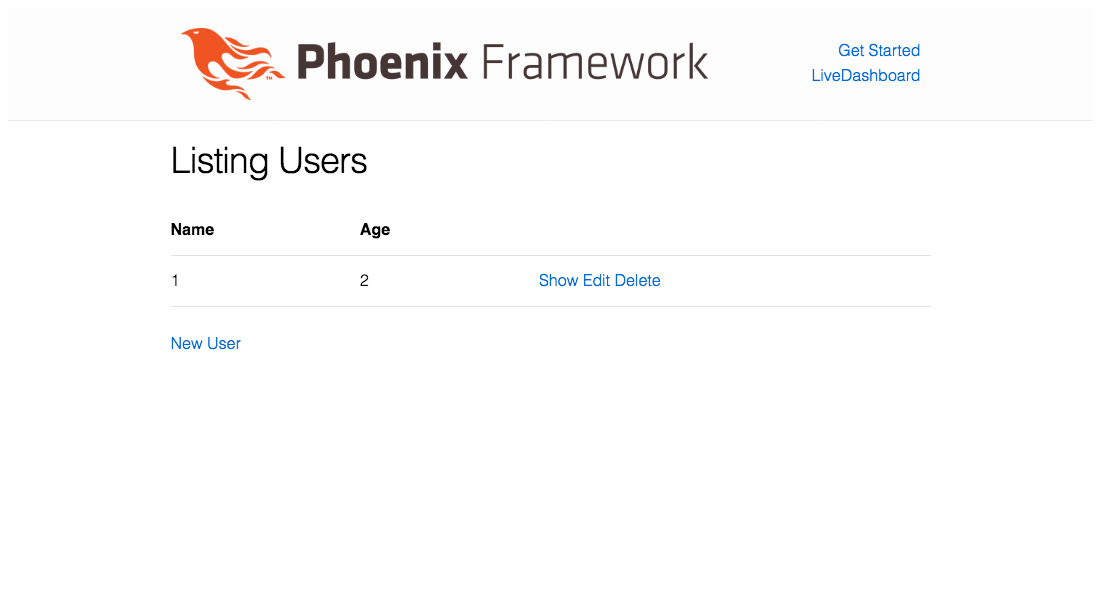The image size is (1101, 594).
Task: Create a user via the New User link
Action: pyautogui.click(x=205, y=343)
